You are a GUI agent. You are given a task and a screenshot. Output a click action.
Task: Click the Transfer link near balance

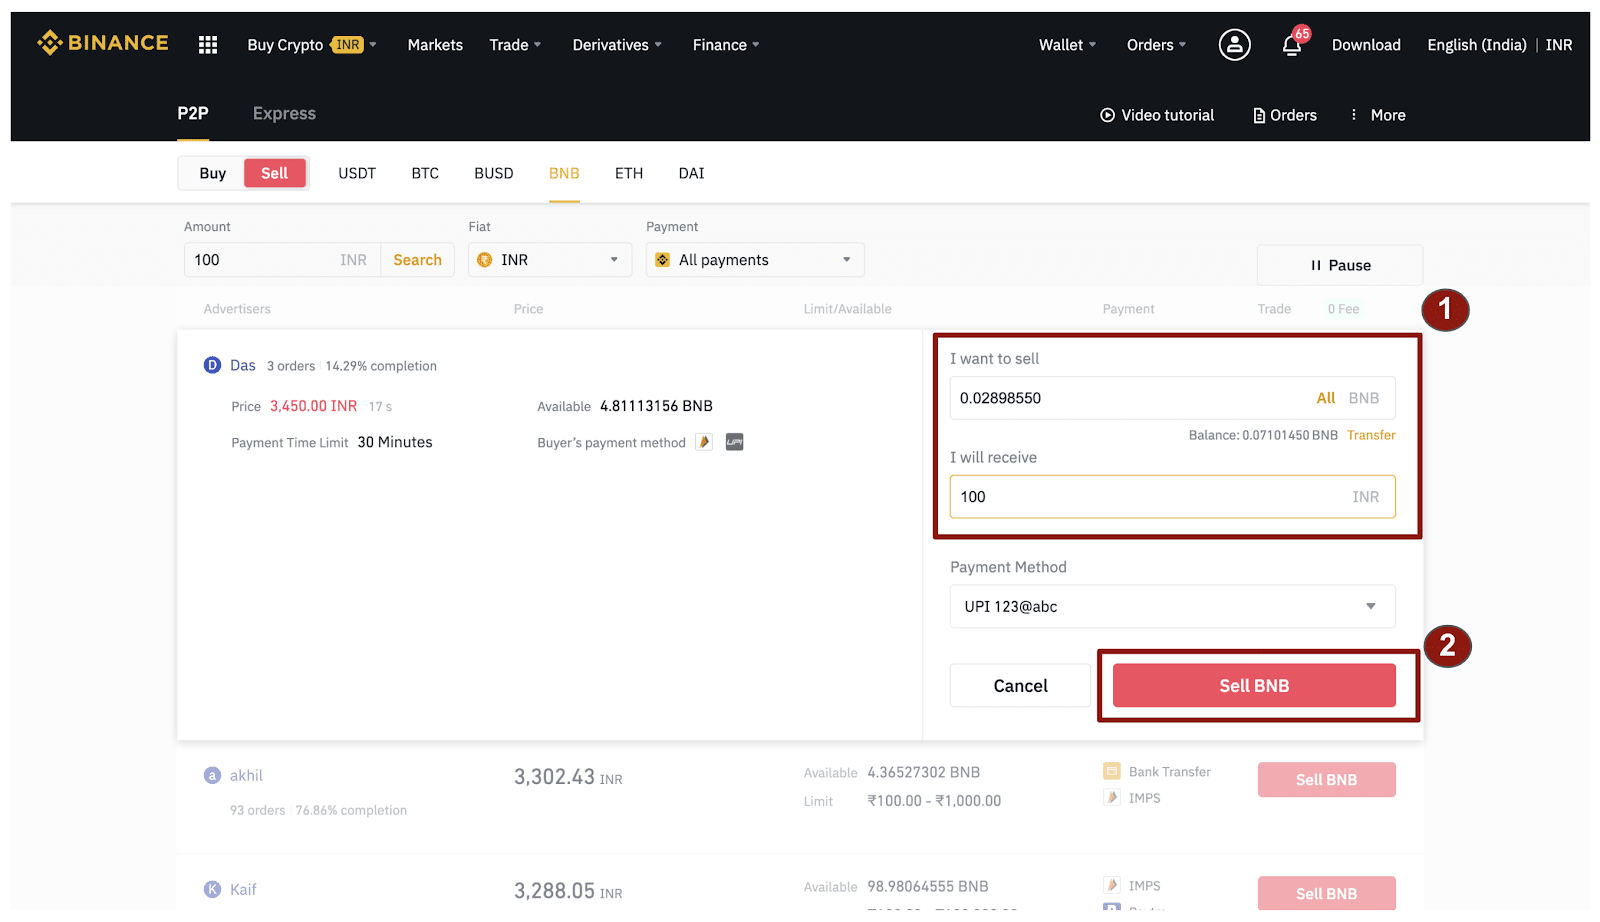[x=1371, y=435]
